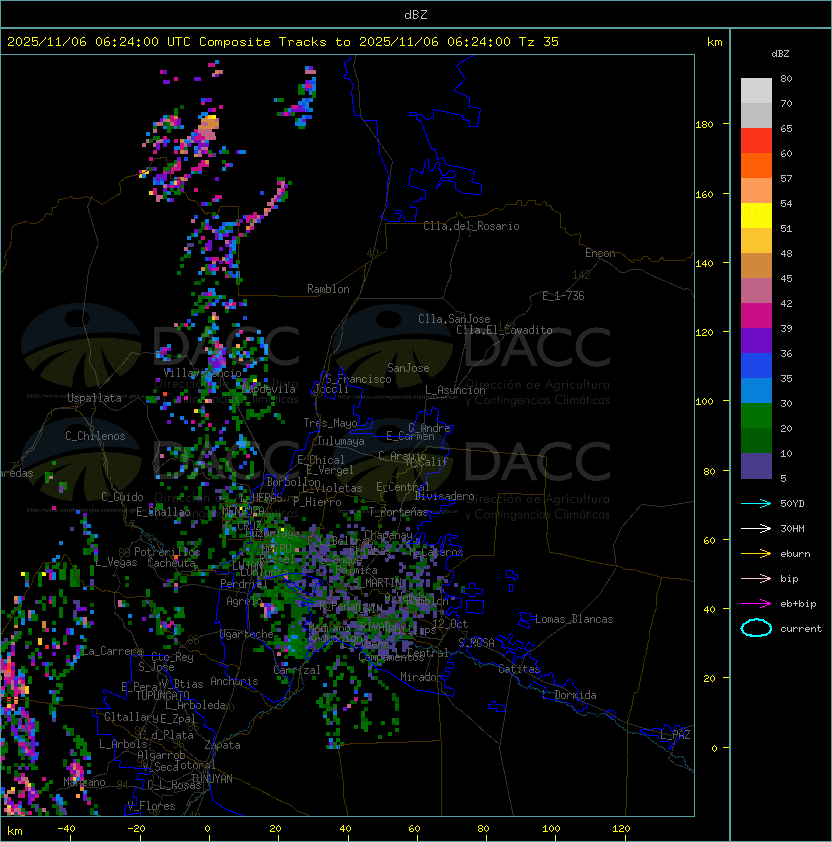Click the 'La_Carrera' place label
This screenshot has width=832, height=842.
[x=112, y=651]
